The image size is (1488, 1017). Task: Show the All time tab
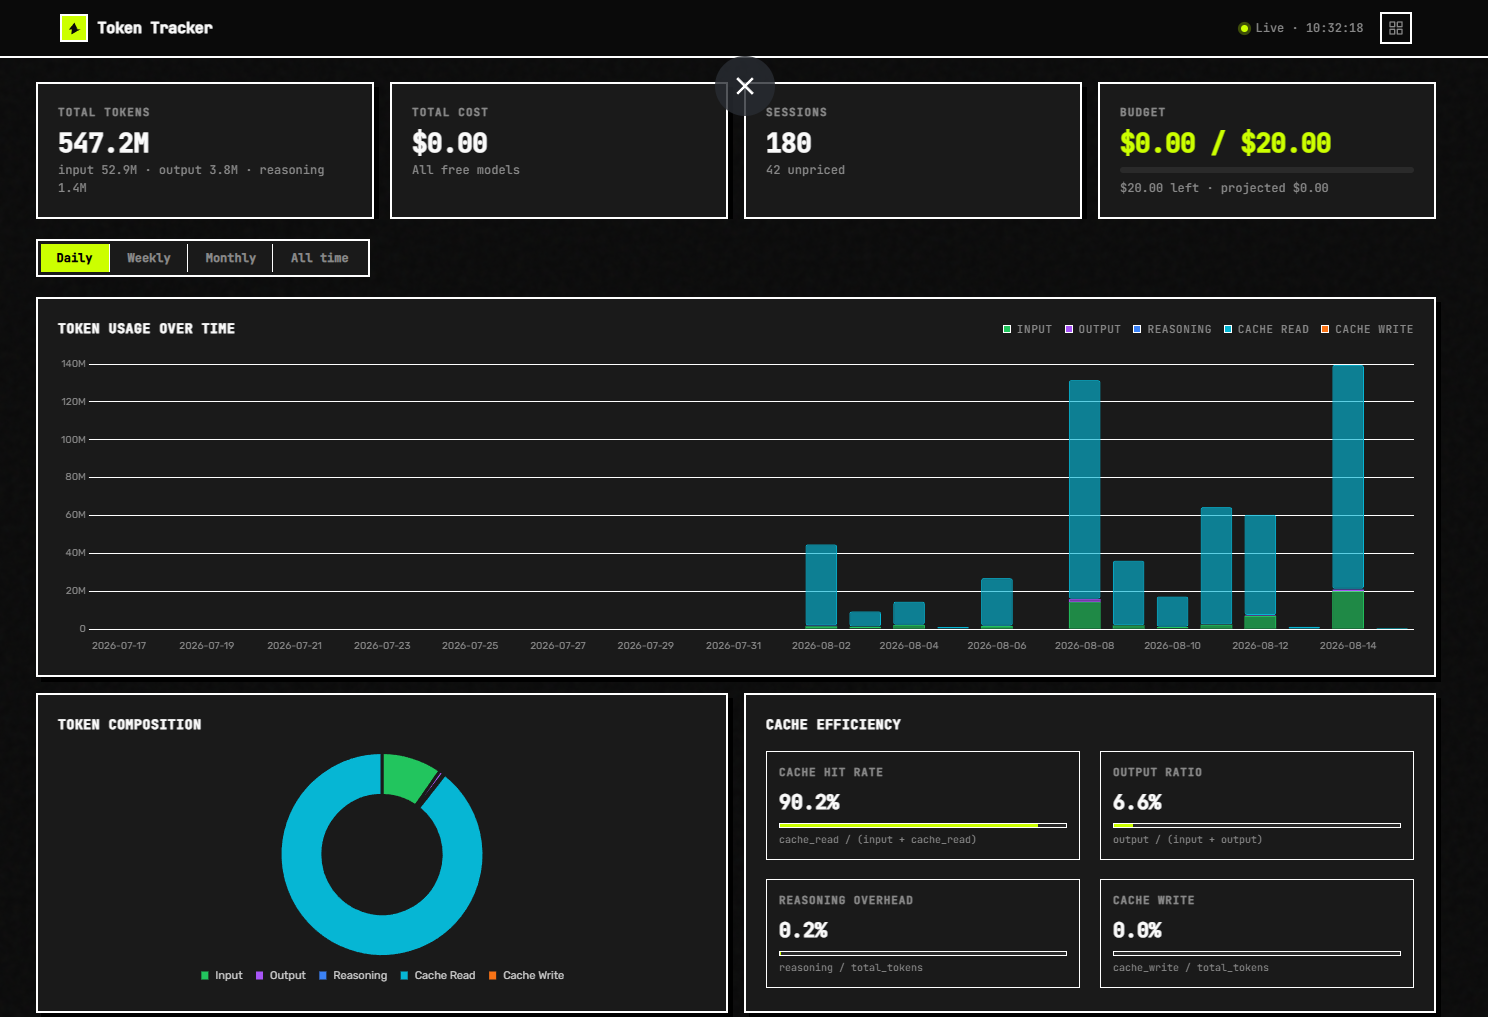320,258
